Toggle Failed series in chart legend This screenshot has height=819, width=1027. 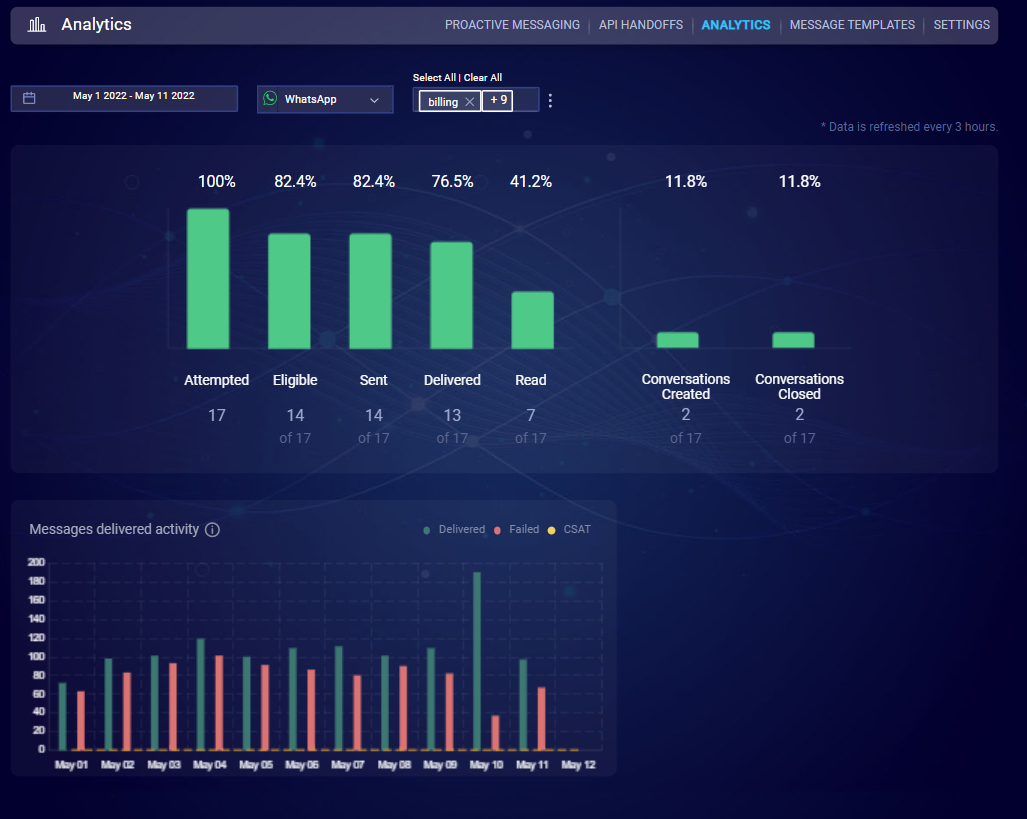(x=517, y=529)
